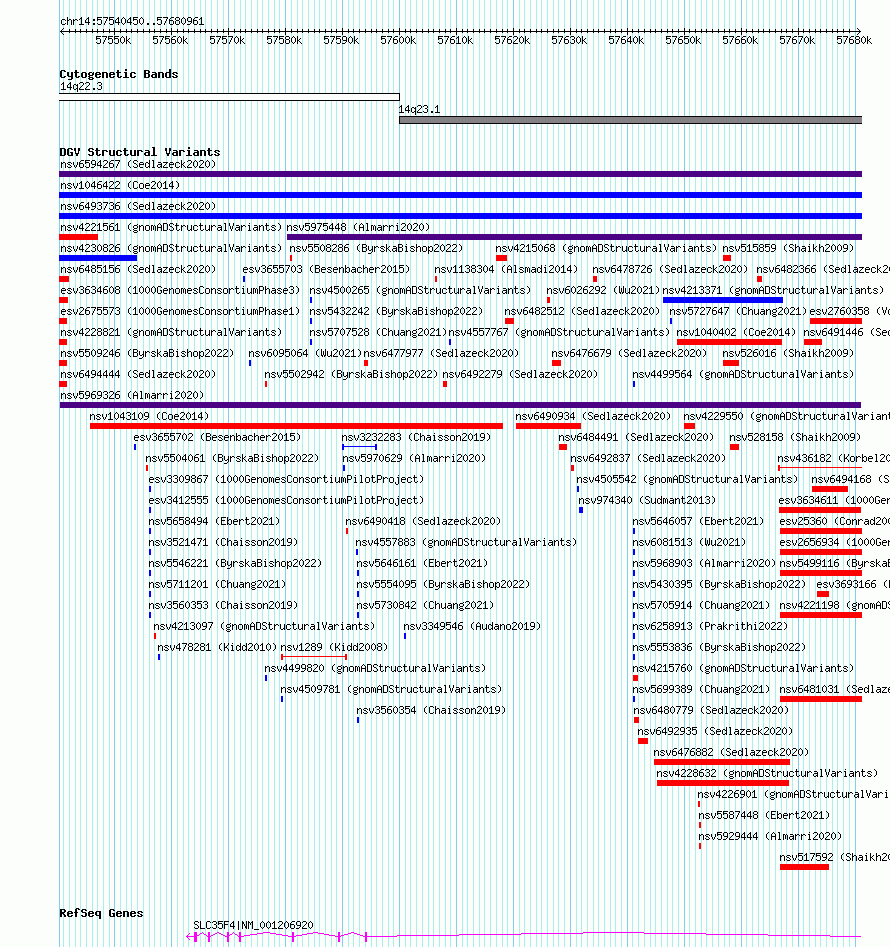Open esv2675573 1000GenomesConsortiumPhase1 label
Viewport: 890px width, 947px height.
[x=180, y=312]
